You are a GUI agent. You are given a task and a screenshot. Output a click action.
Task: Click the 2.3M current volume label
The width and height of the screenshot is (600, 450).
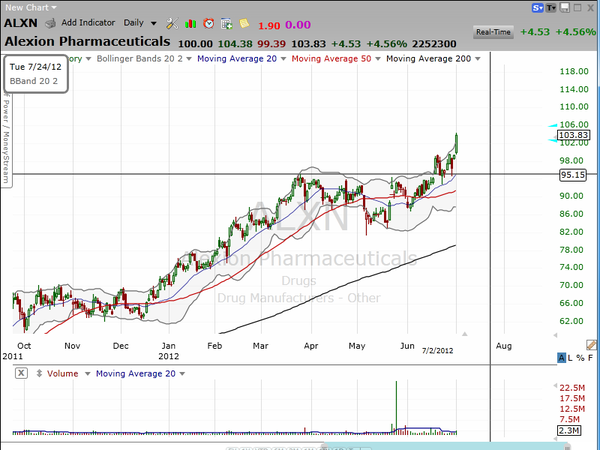coord(569,430)
